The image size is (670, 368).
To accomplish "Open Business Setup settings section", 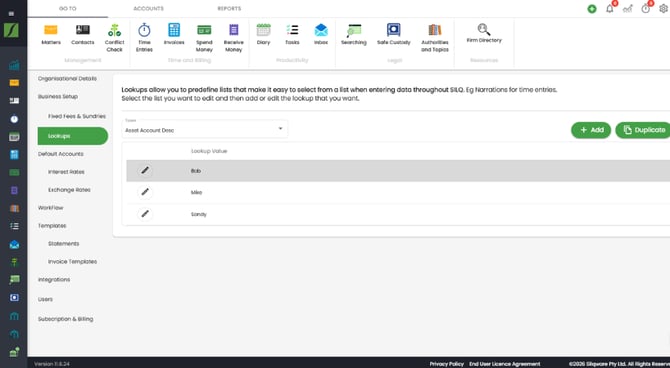I will click(58, 97).
